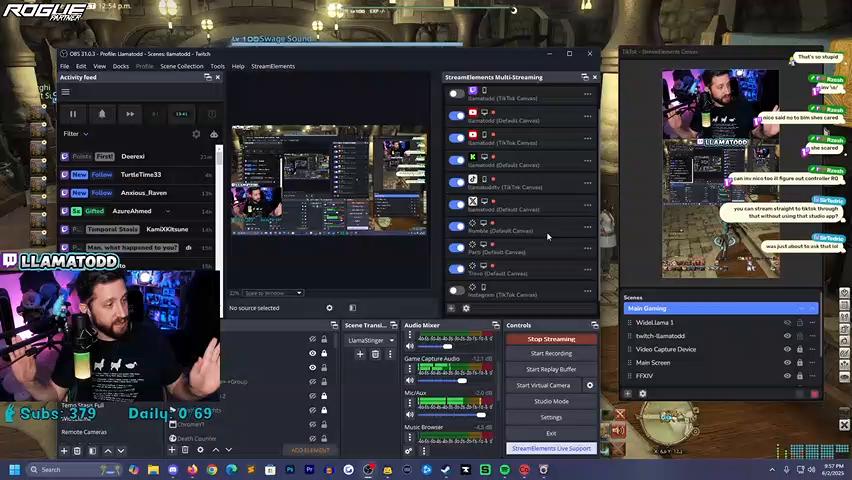Disable first YouTube Default Canvas toggle
The image size is (852, 480).
point(456,116)
